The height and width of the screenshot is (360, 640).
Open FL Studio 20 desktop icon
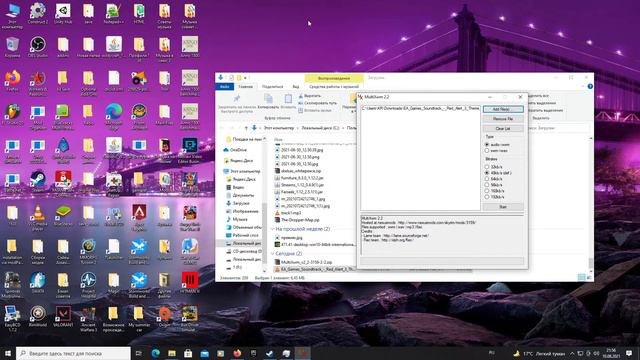point(13,114)
